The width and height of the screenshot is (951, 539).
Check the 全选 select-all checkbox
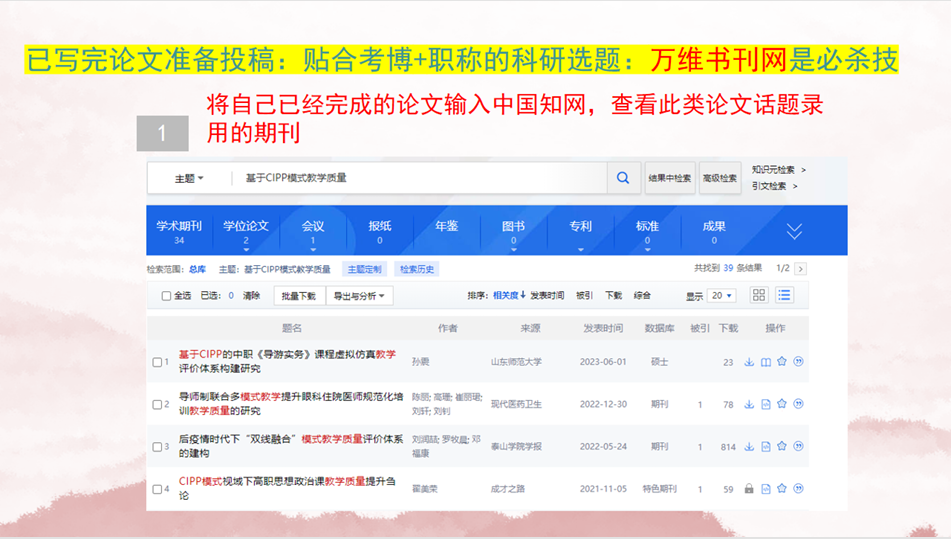(167, 296)
